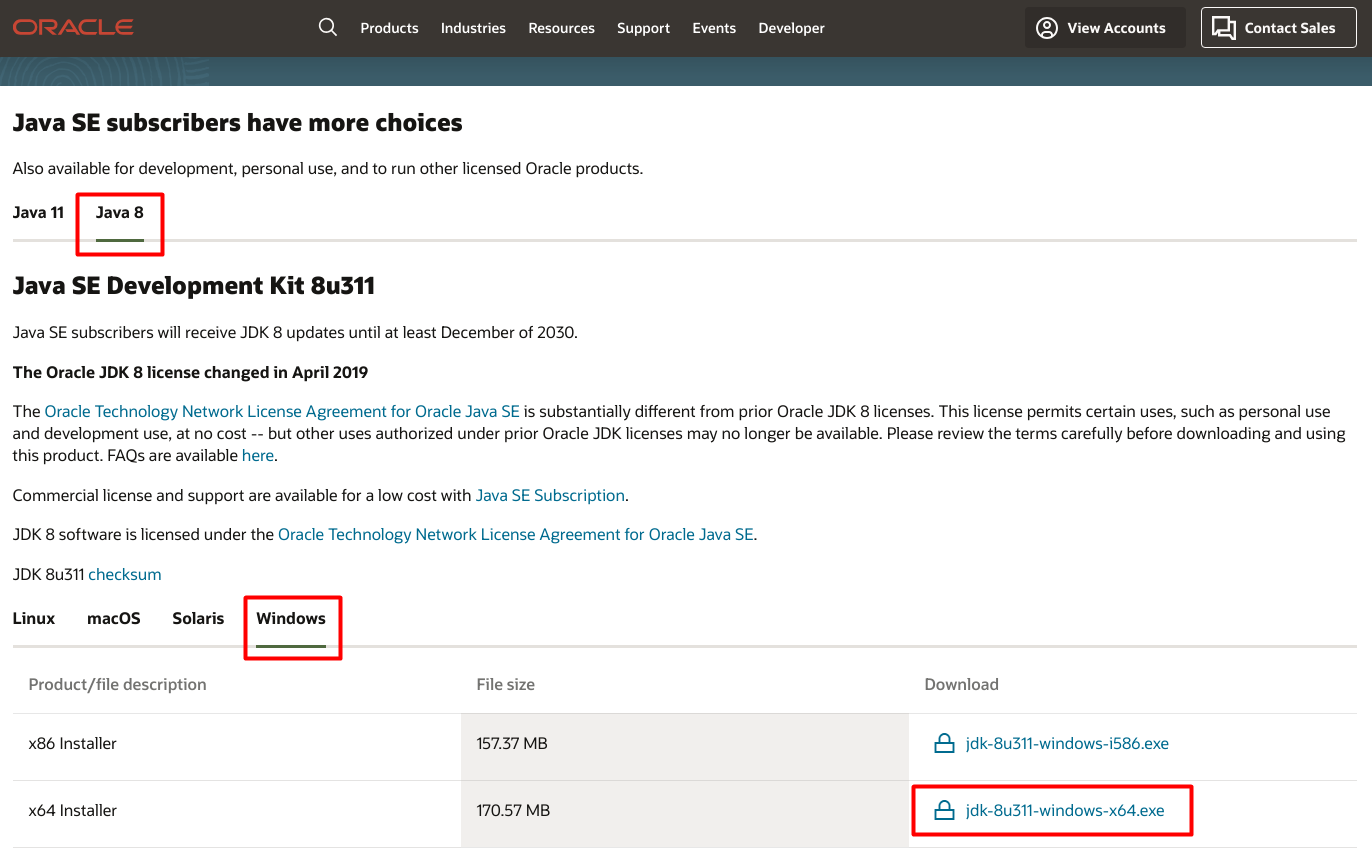
Task: Click the View Accounts profile icon
Action: [x=1047, y=28]
